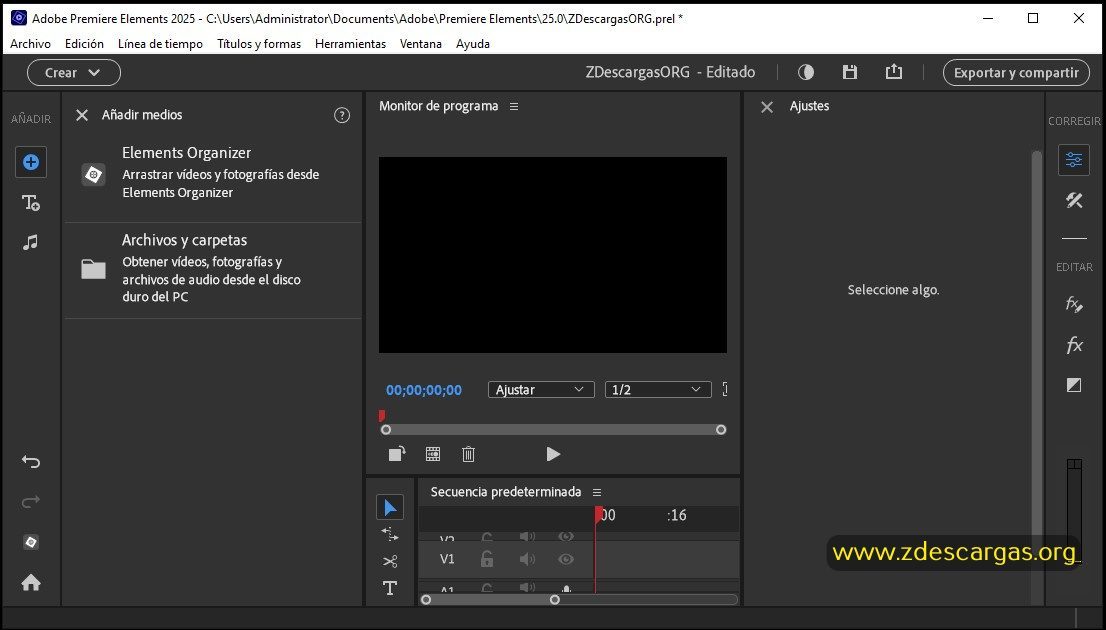
Task: Close the Añadir medios panel
Action: click(x=82, y=115)
